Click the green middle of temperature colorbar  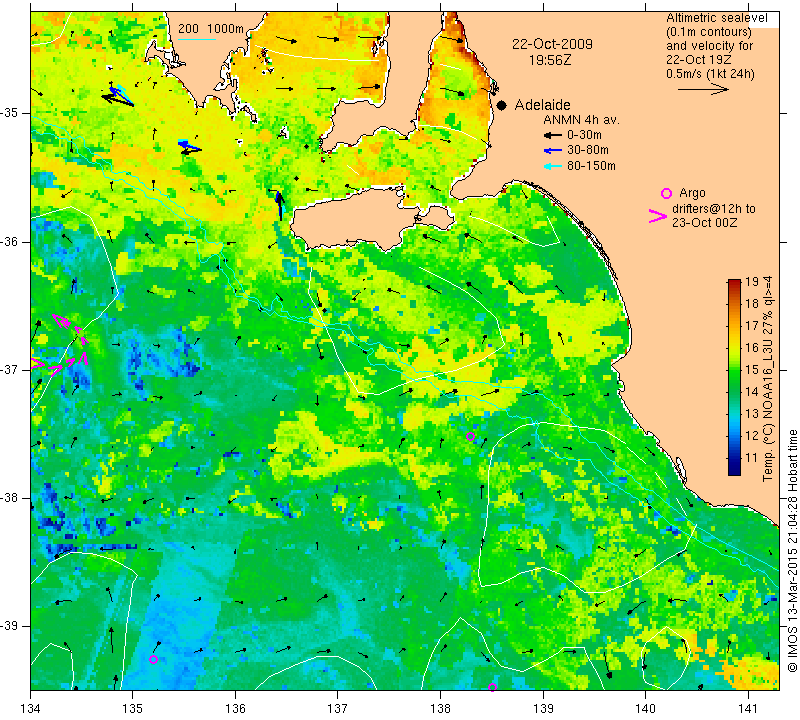[734, 377]
